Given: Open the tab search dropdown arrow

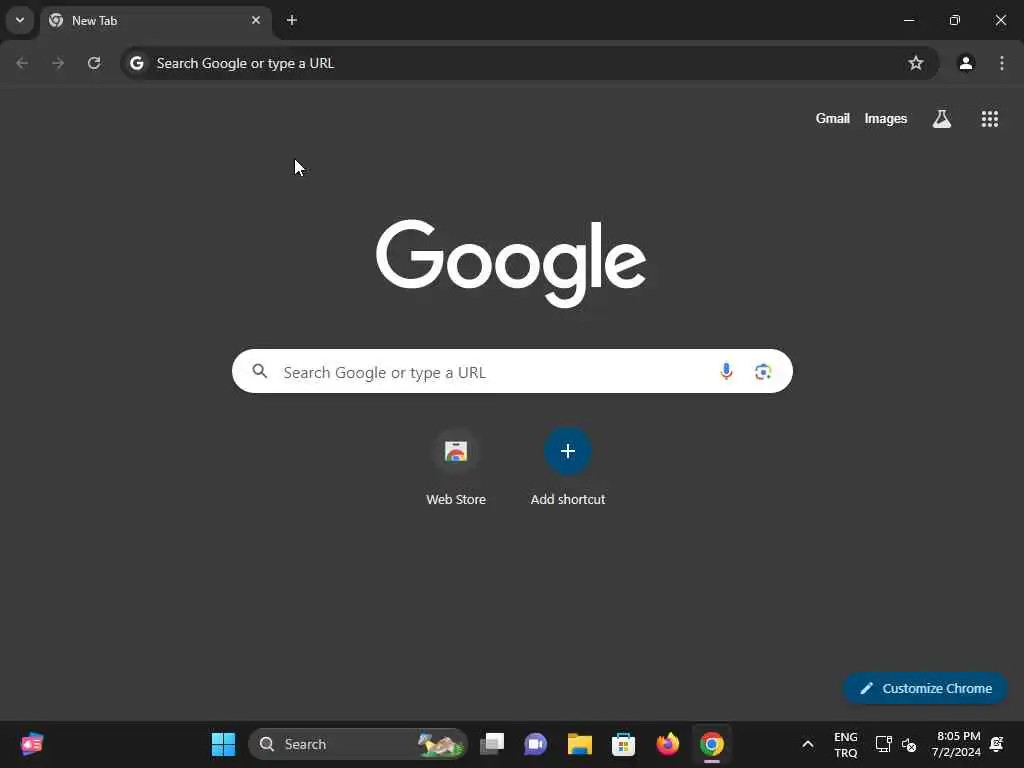Looking at the screenshot, I should coord(20,20).
